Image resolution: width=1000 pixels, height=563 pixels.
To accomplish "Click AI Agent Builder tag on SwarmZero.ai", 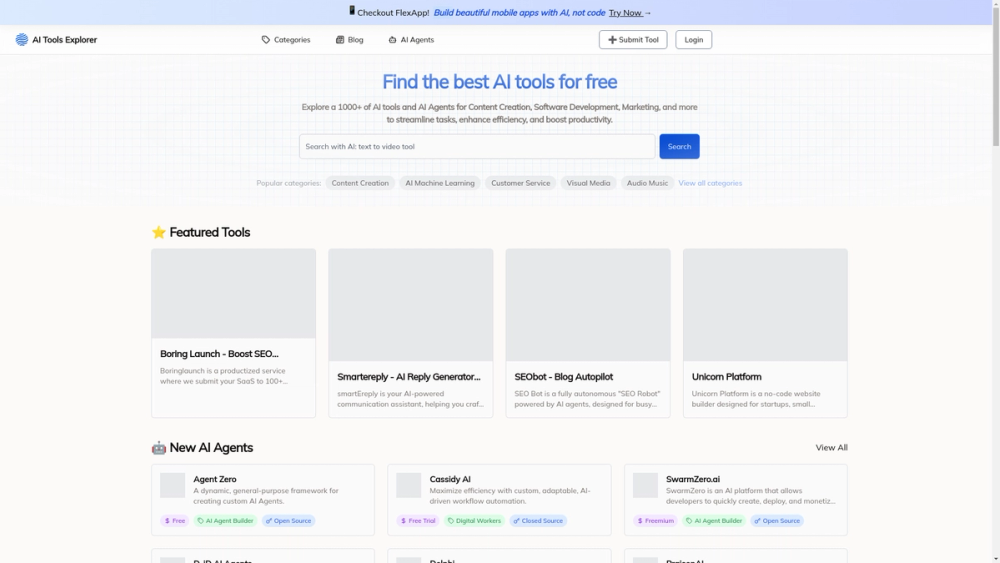I will [714, 521].
